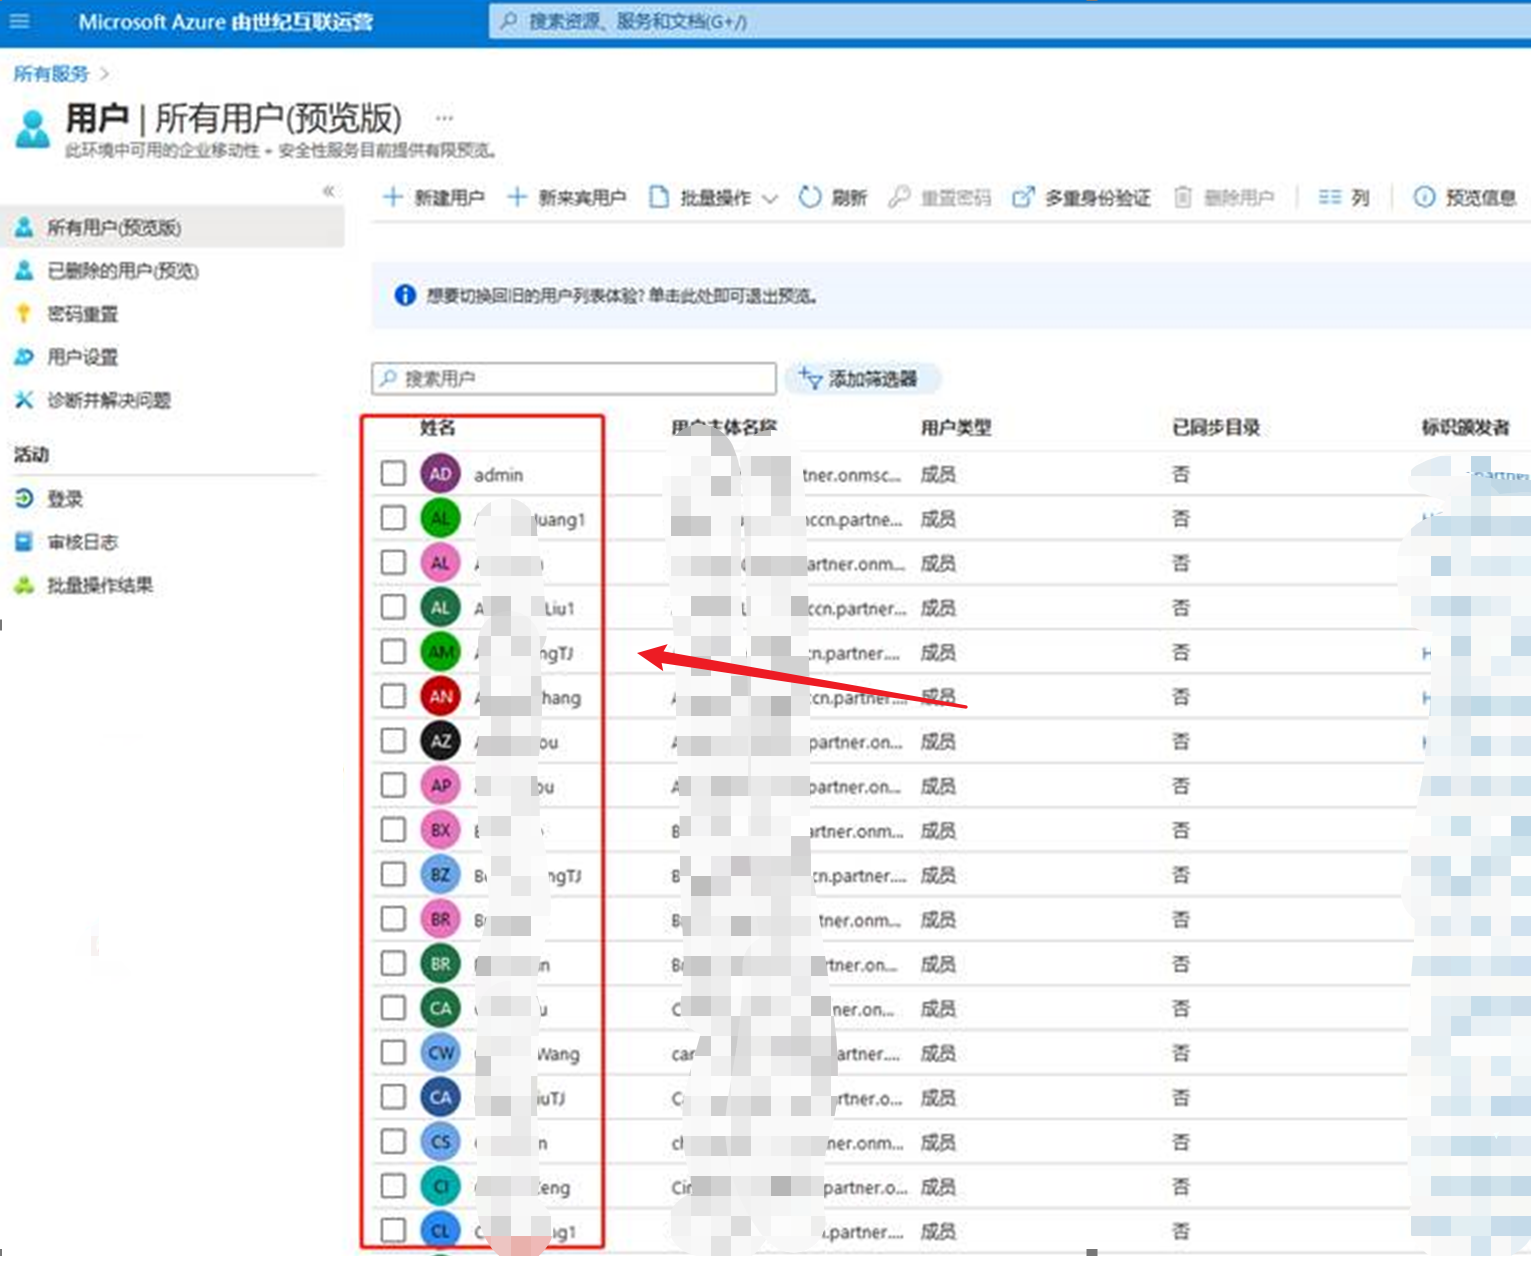Open multi-factor authentication external link icon
The image size is (1531, 1275).
click(x=1022, y=197)
